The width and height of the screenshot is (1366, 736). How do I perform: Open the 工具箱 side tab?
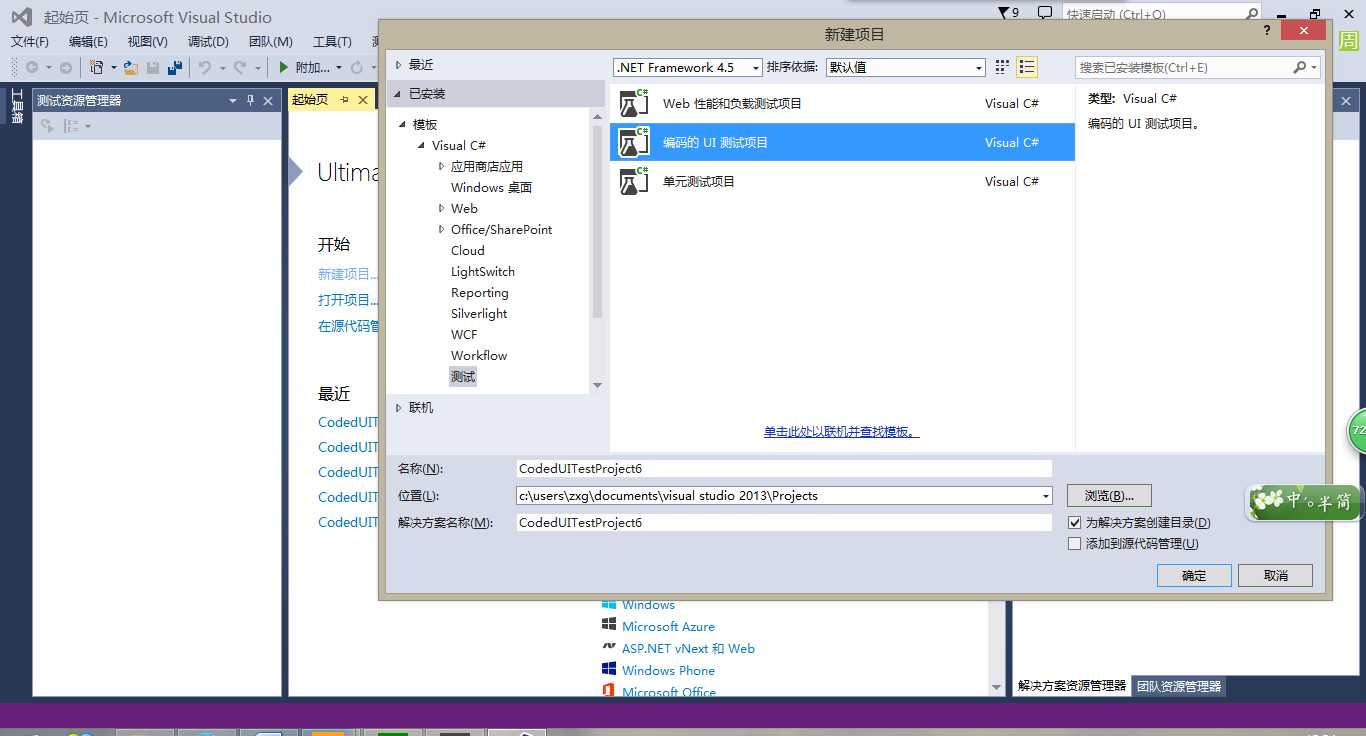pos(16,106)
